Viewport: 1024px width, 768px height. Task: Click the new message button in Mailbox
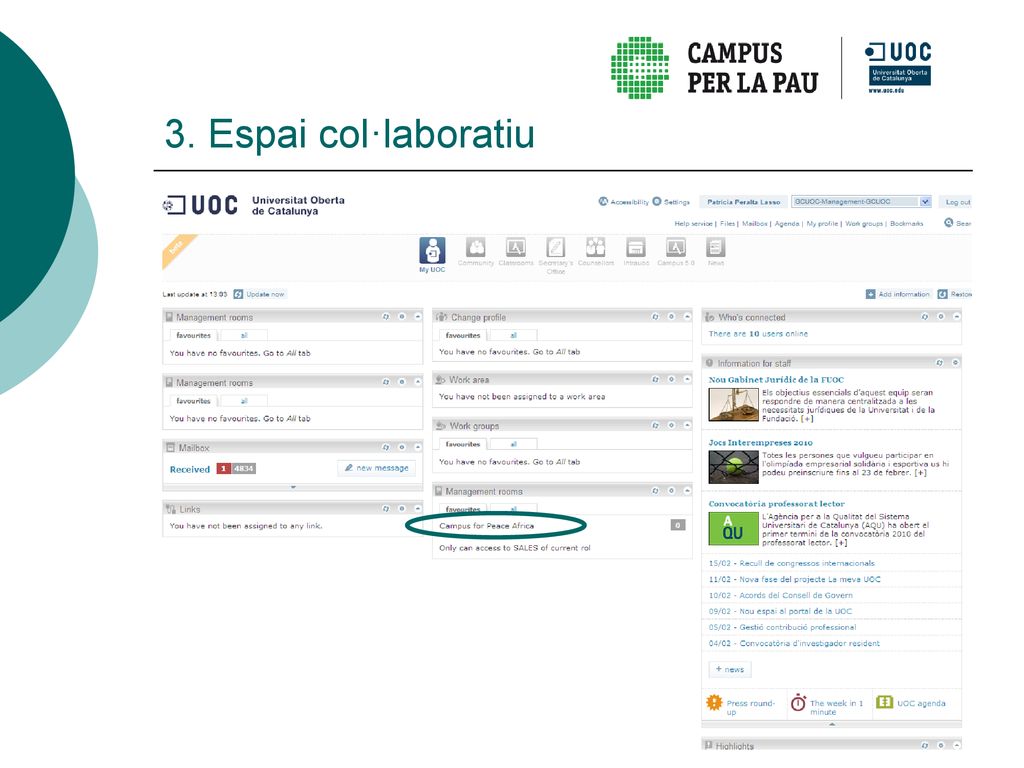coord(377,468)
